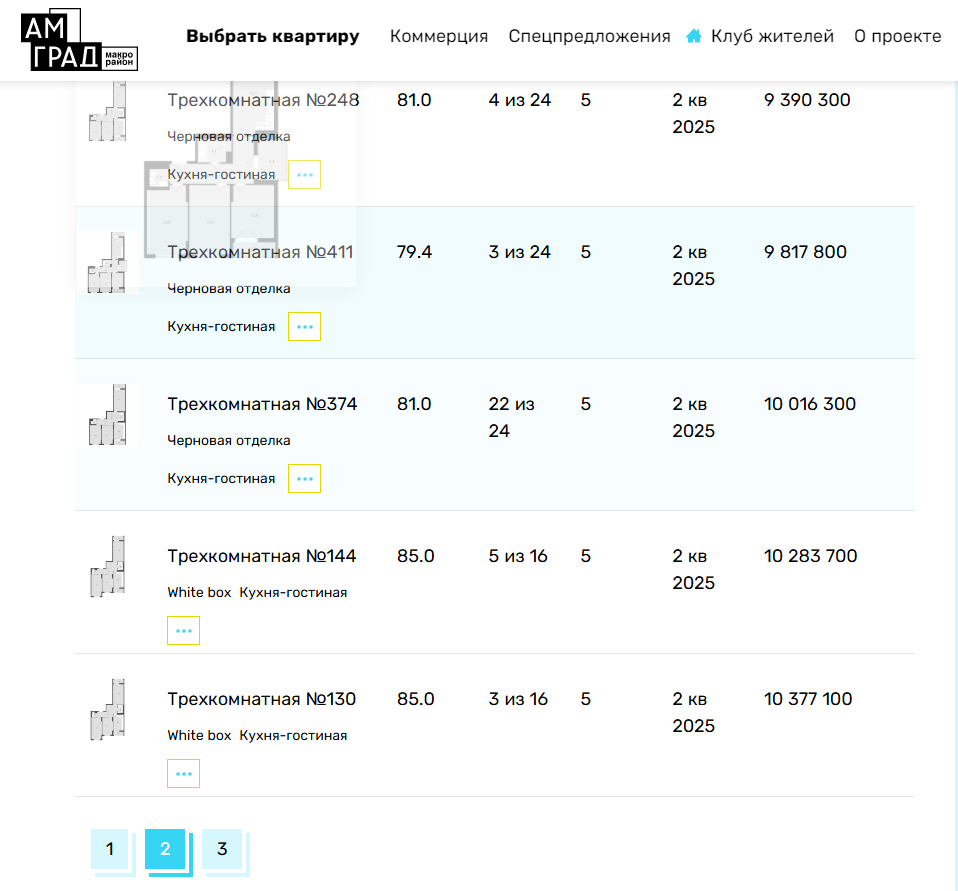The height and width of the screenshot is (891, 958).
Task: Open Спецпредложения menu item
Action: coord(589,36)
